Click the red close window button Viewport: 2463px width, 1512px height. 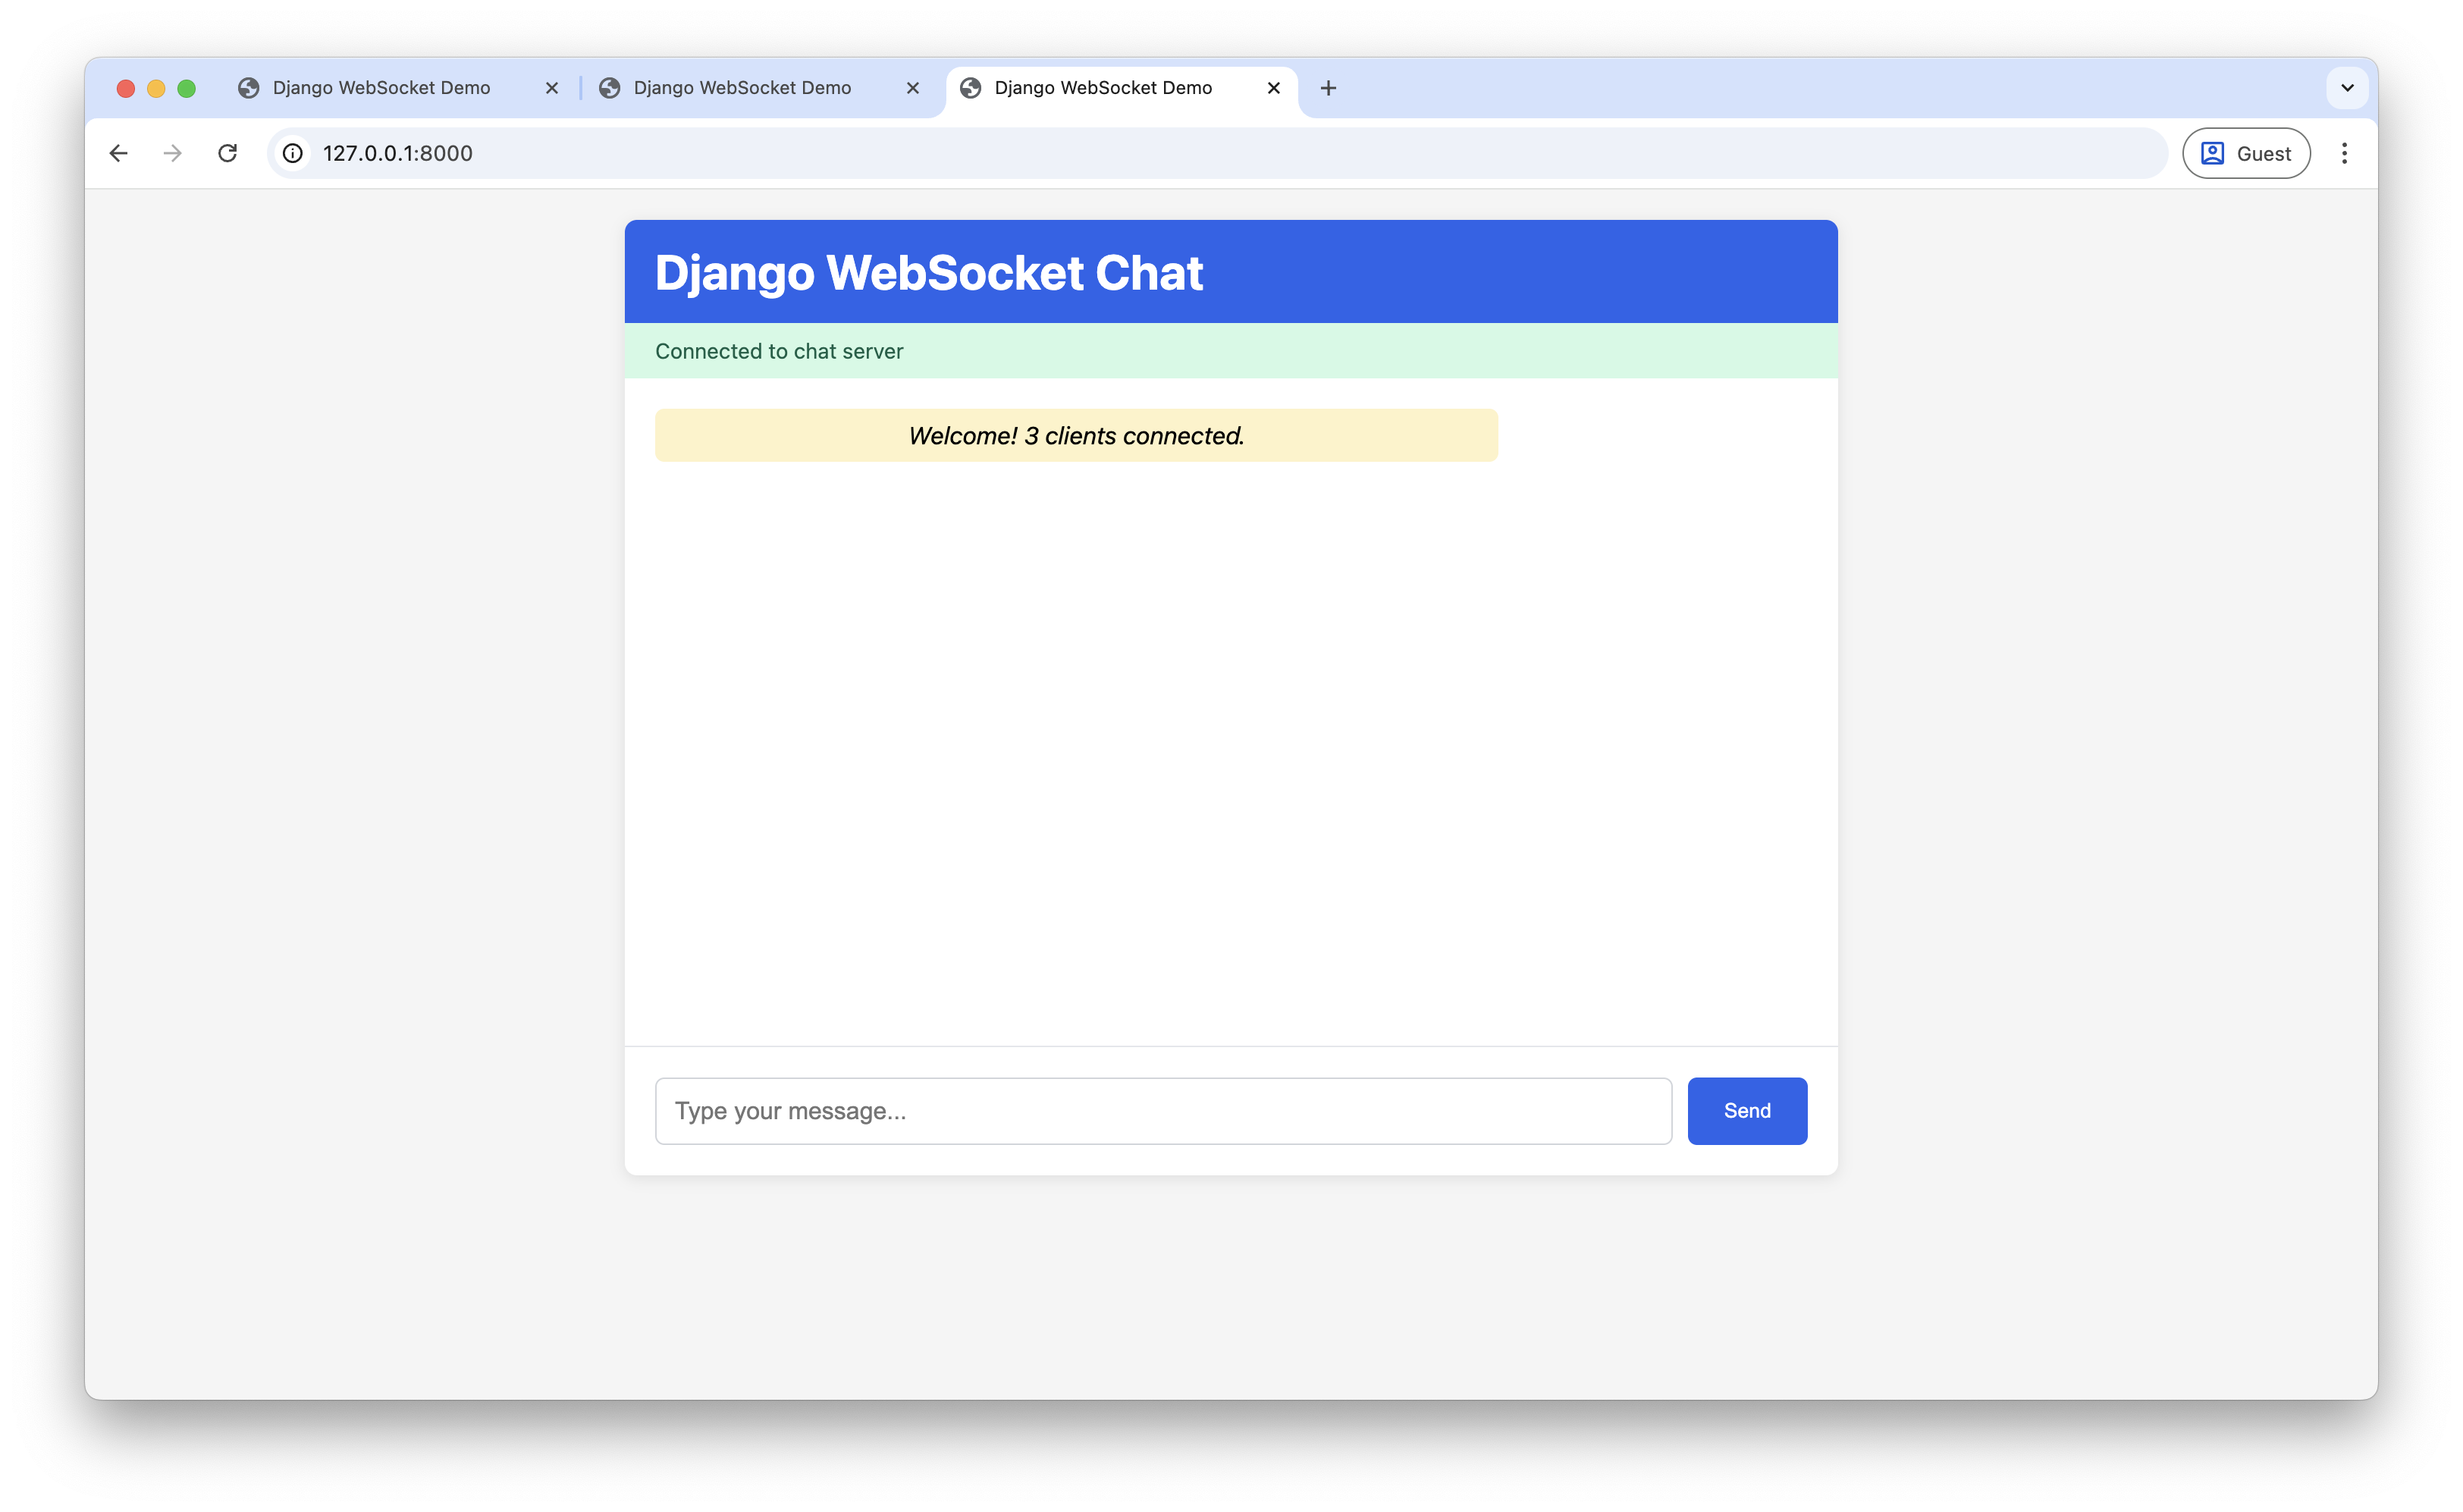coord(126,88)
